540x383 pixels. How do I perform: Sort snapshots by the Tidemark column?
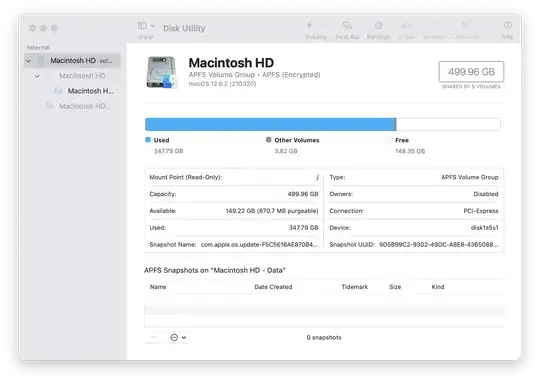coord(355,287)
